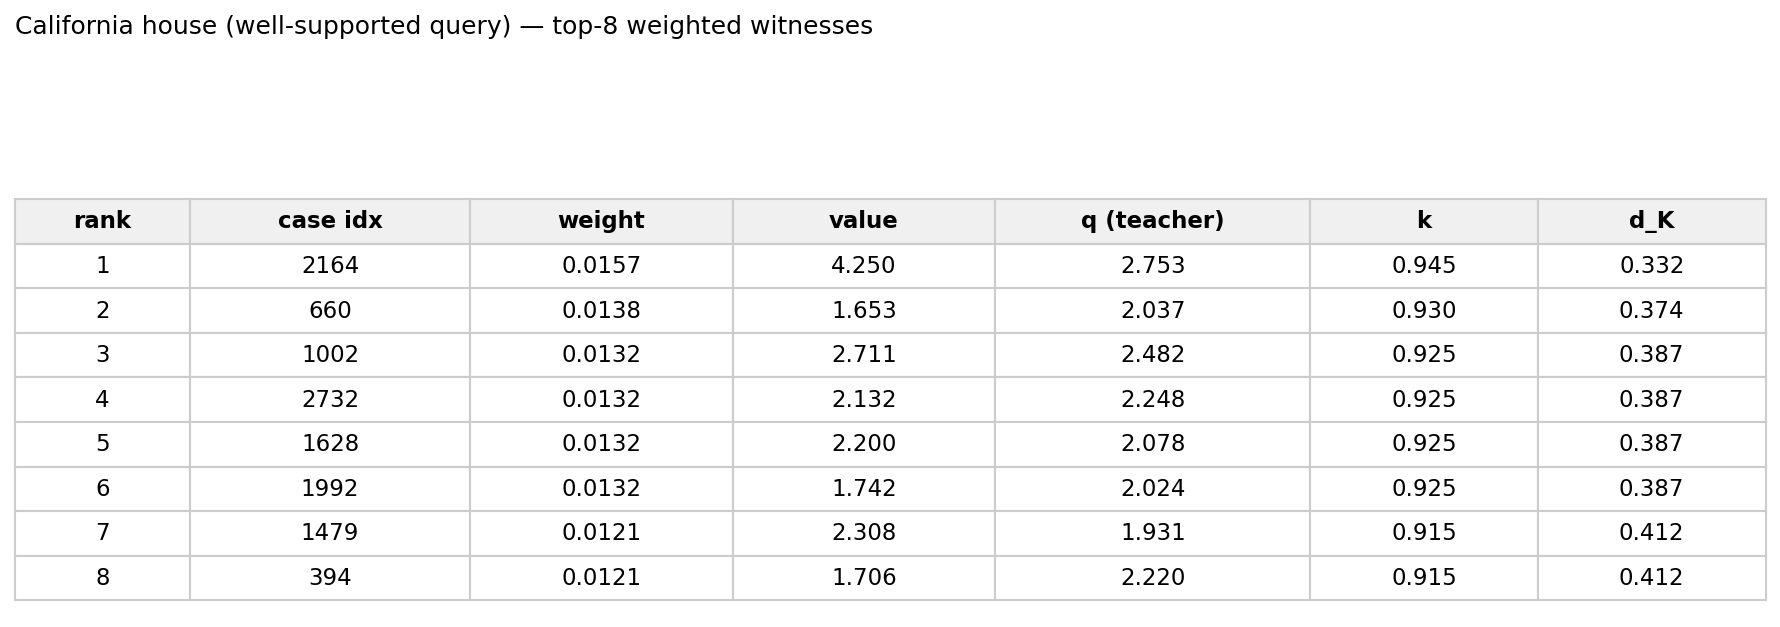Image resolution: width=1780 pixels, height=627 pixels.
Task: Select case idx cell 2732
Action: (x=330, y=400)
